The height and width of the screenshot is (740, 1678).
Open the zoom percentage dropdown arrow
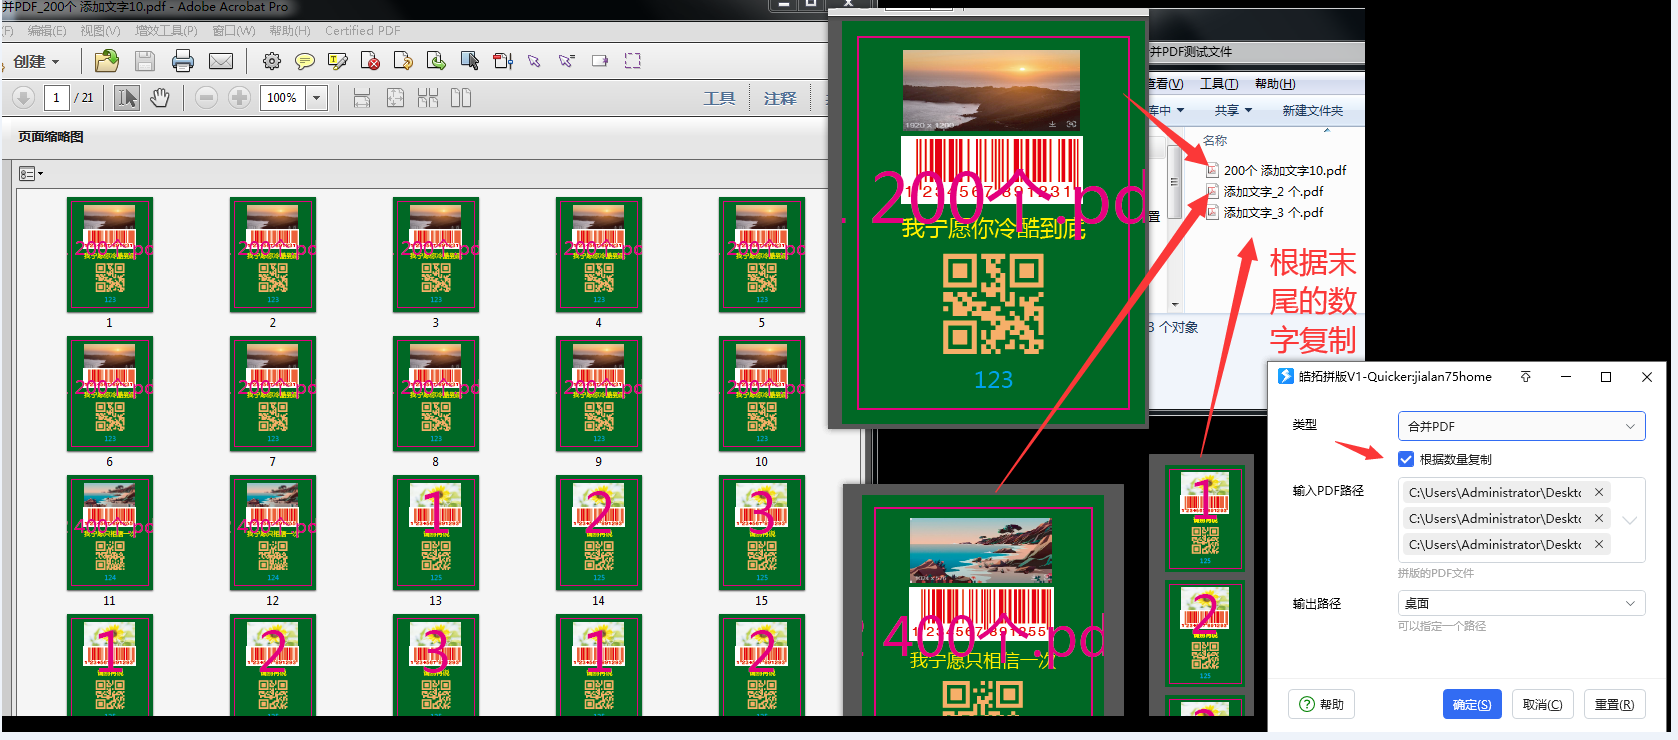pyautogui.click(x=317, y=97)
